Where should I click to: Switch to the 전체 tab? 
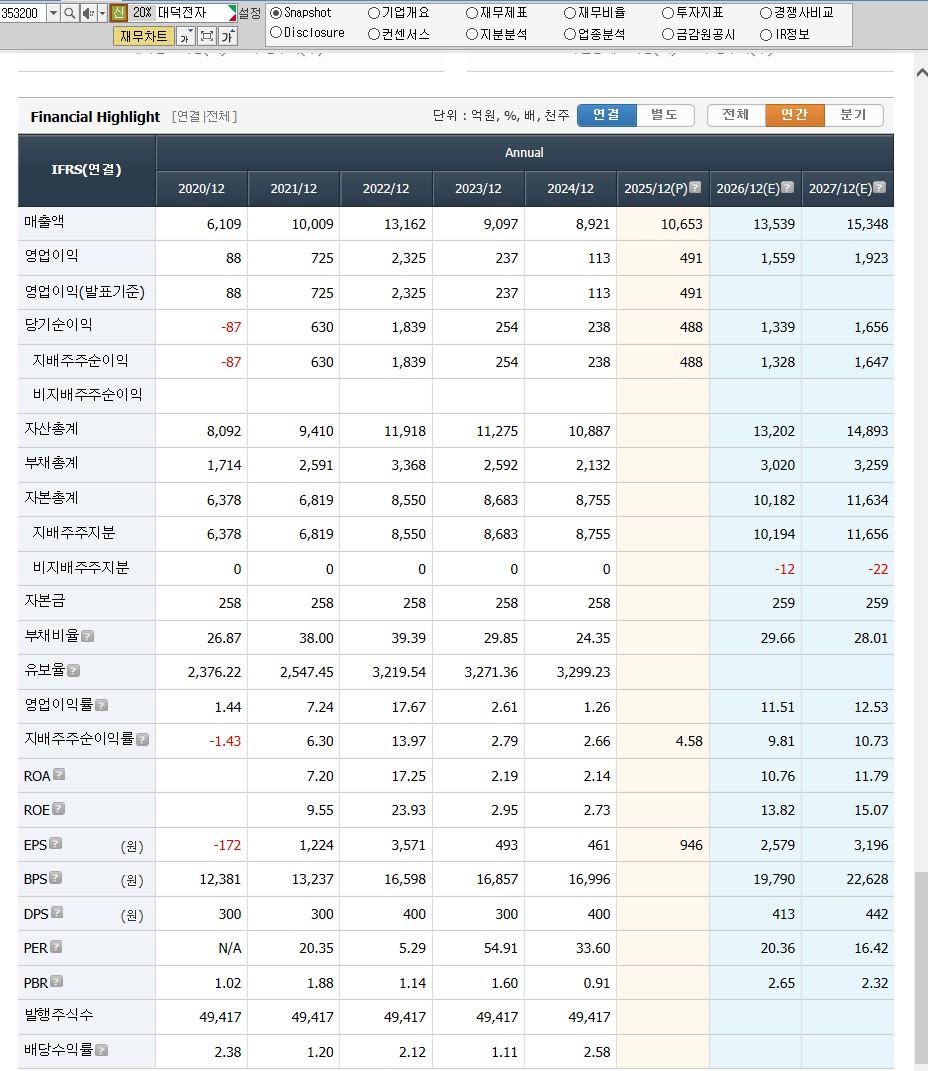[735, 115]
